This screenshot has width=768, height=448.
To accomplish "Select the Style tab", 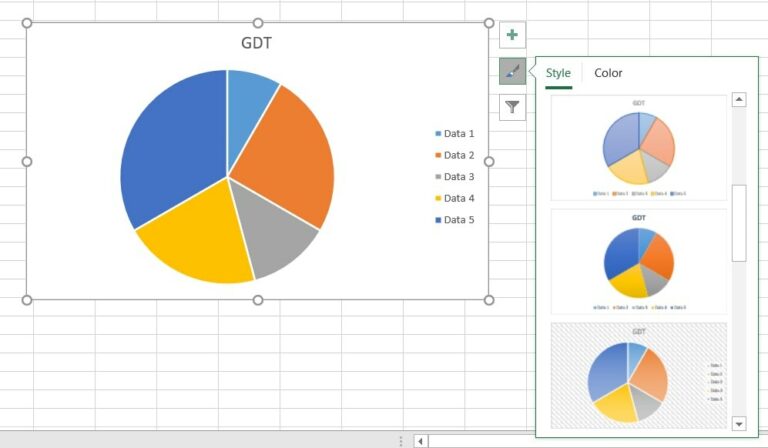I will coord(558,73).
